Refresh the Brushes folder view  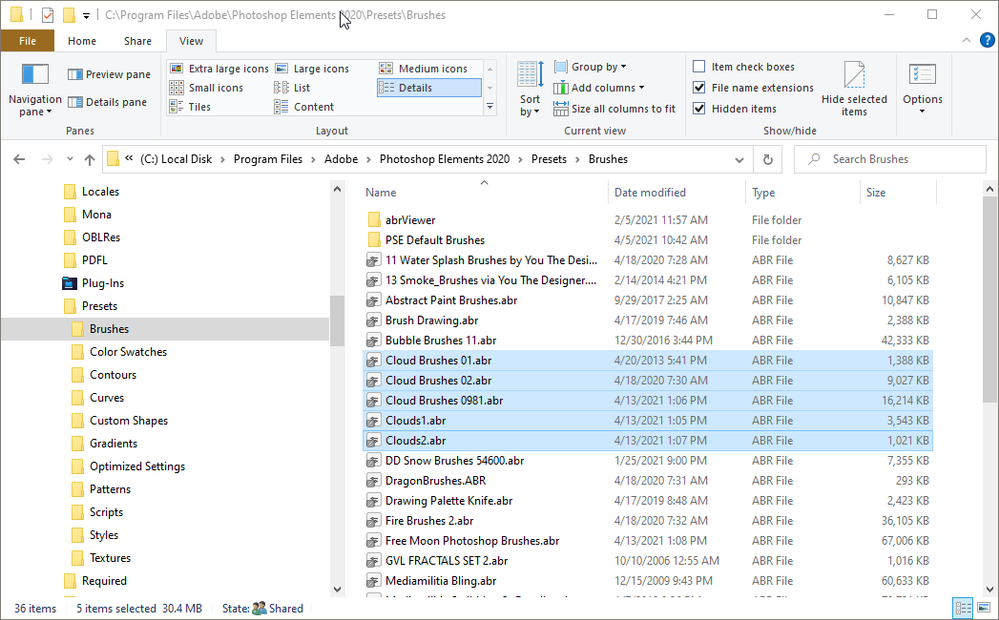tap(768, 159)
